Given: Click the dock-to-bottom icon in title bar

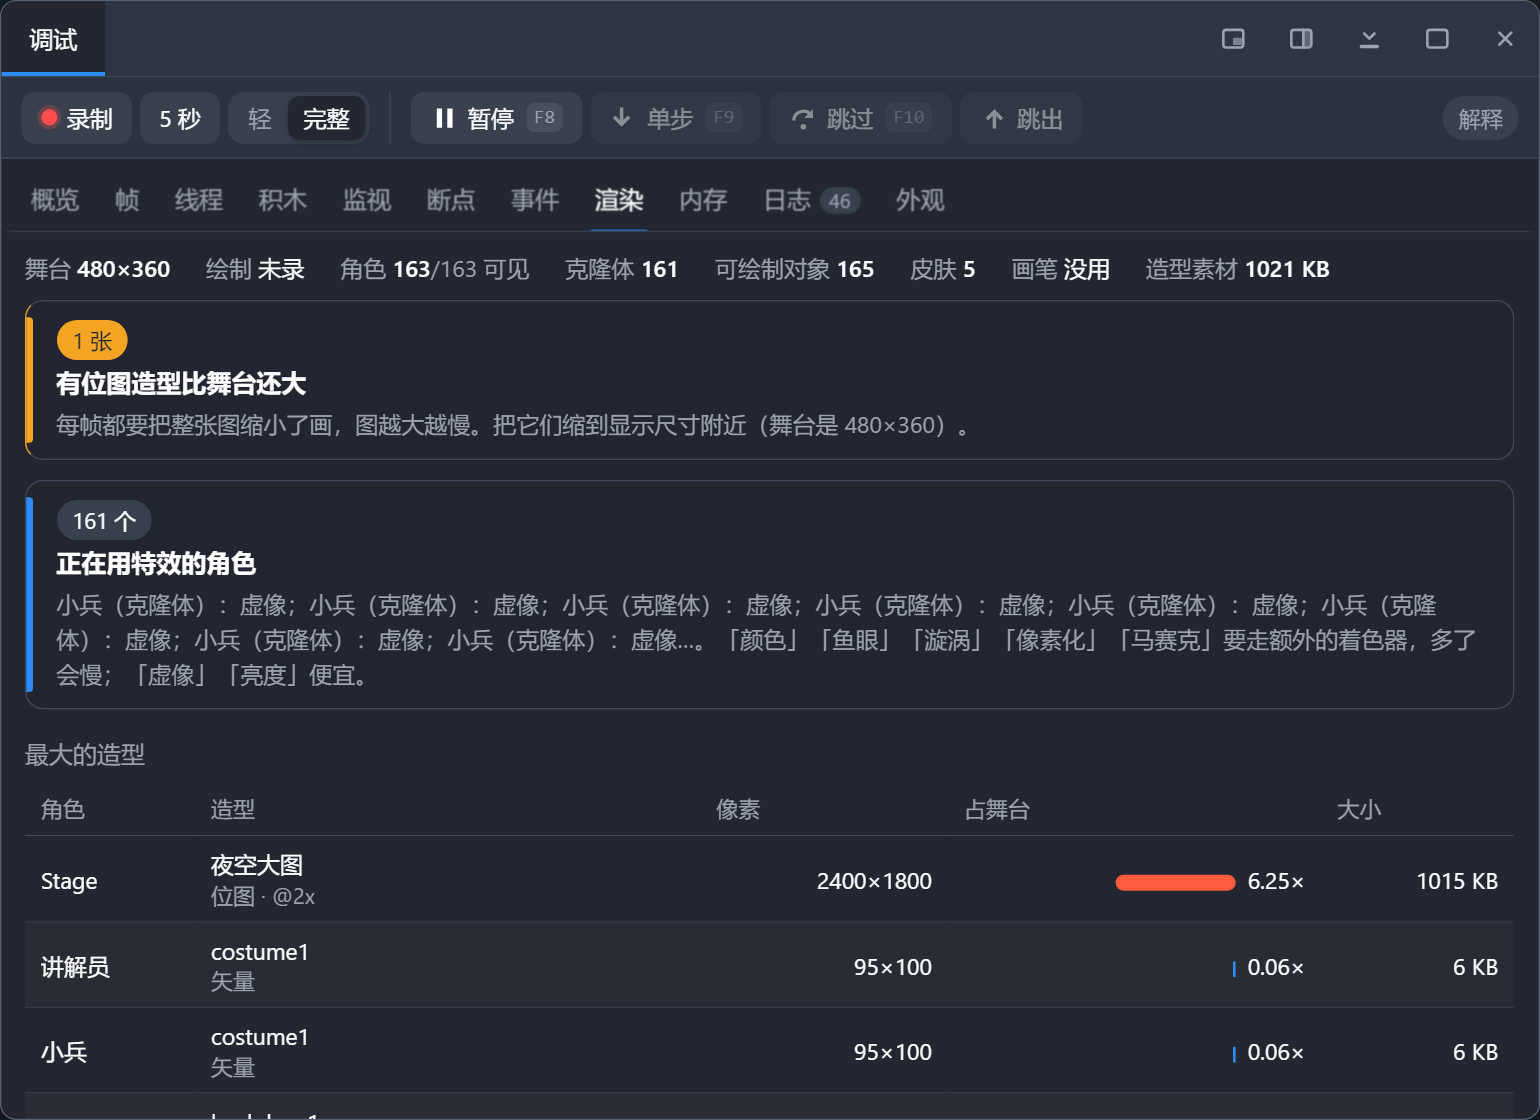Looking at the screenshot, I should (x=1369, y=39).
